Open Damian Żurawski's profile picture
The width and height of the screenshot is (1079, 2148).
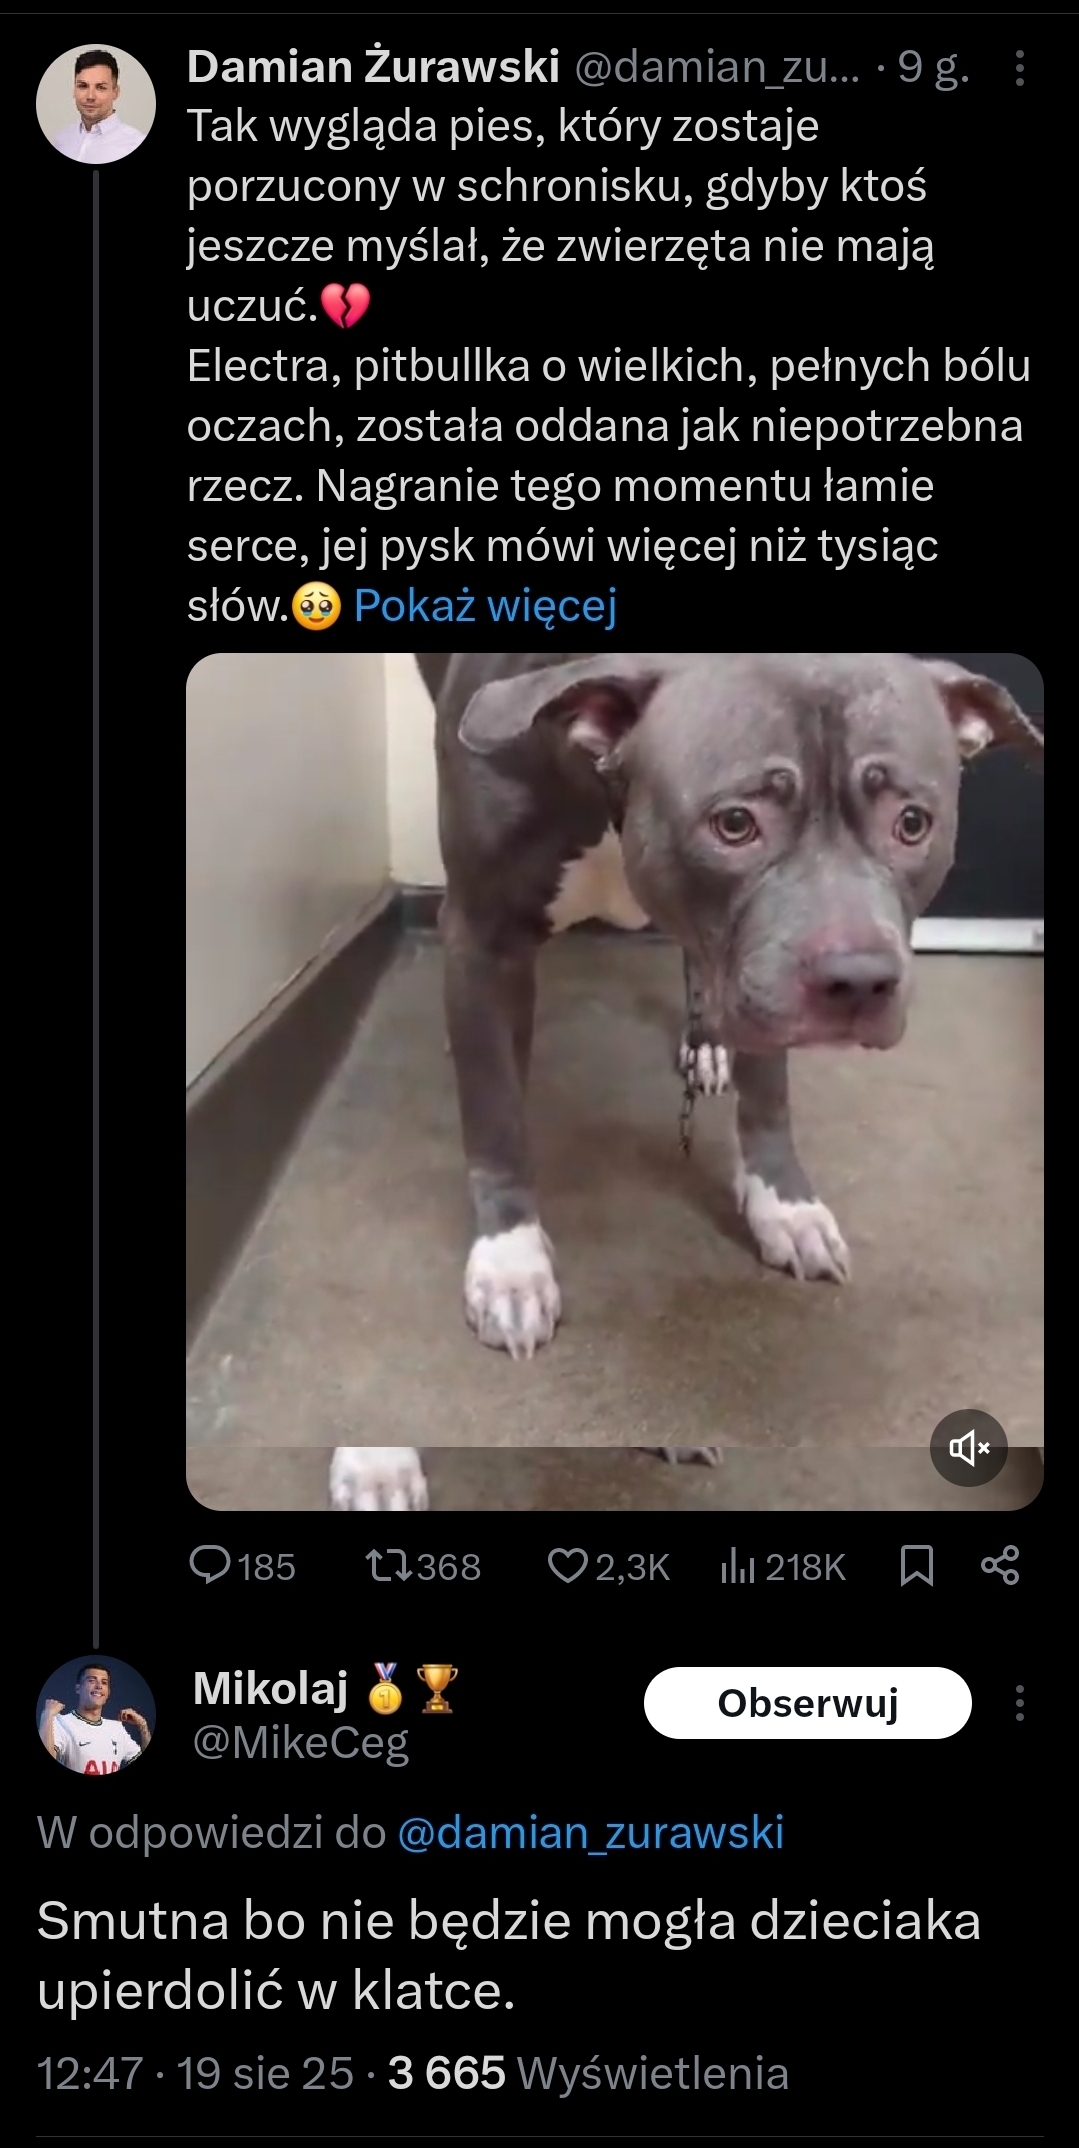pos(96,104)
